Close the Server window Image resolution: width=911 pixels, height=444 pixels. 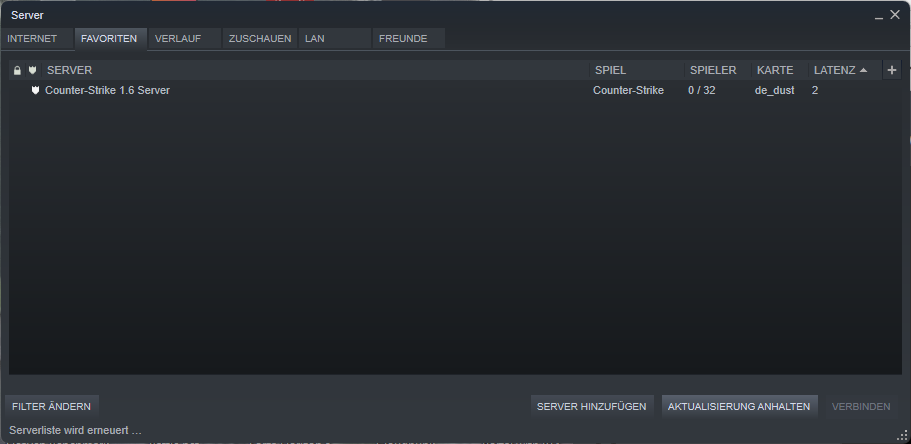[x=895, y=15]
